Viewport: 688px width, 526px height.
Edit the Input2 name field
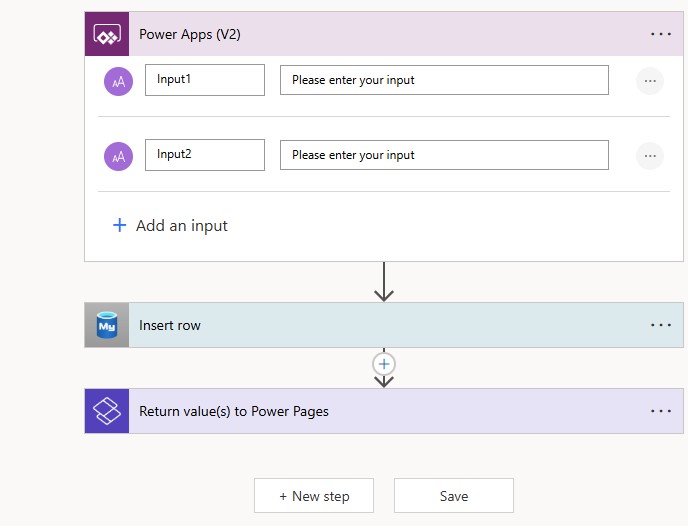tap(205, 155)
